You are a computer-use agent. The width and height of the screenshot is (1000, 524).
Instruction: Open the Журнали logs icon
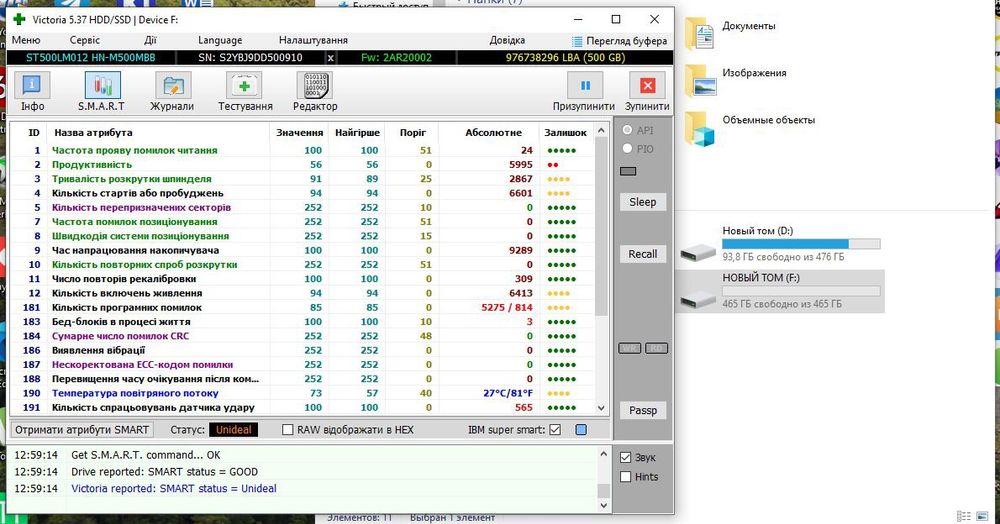point(173,85)
